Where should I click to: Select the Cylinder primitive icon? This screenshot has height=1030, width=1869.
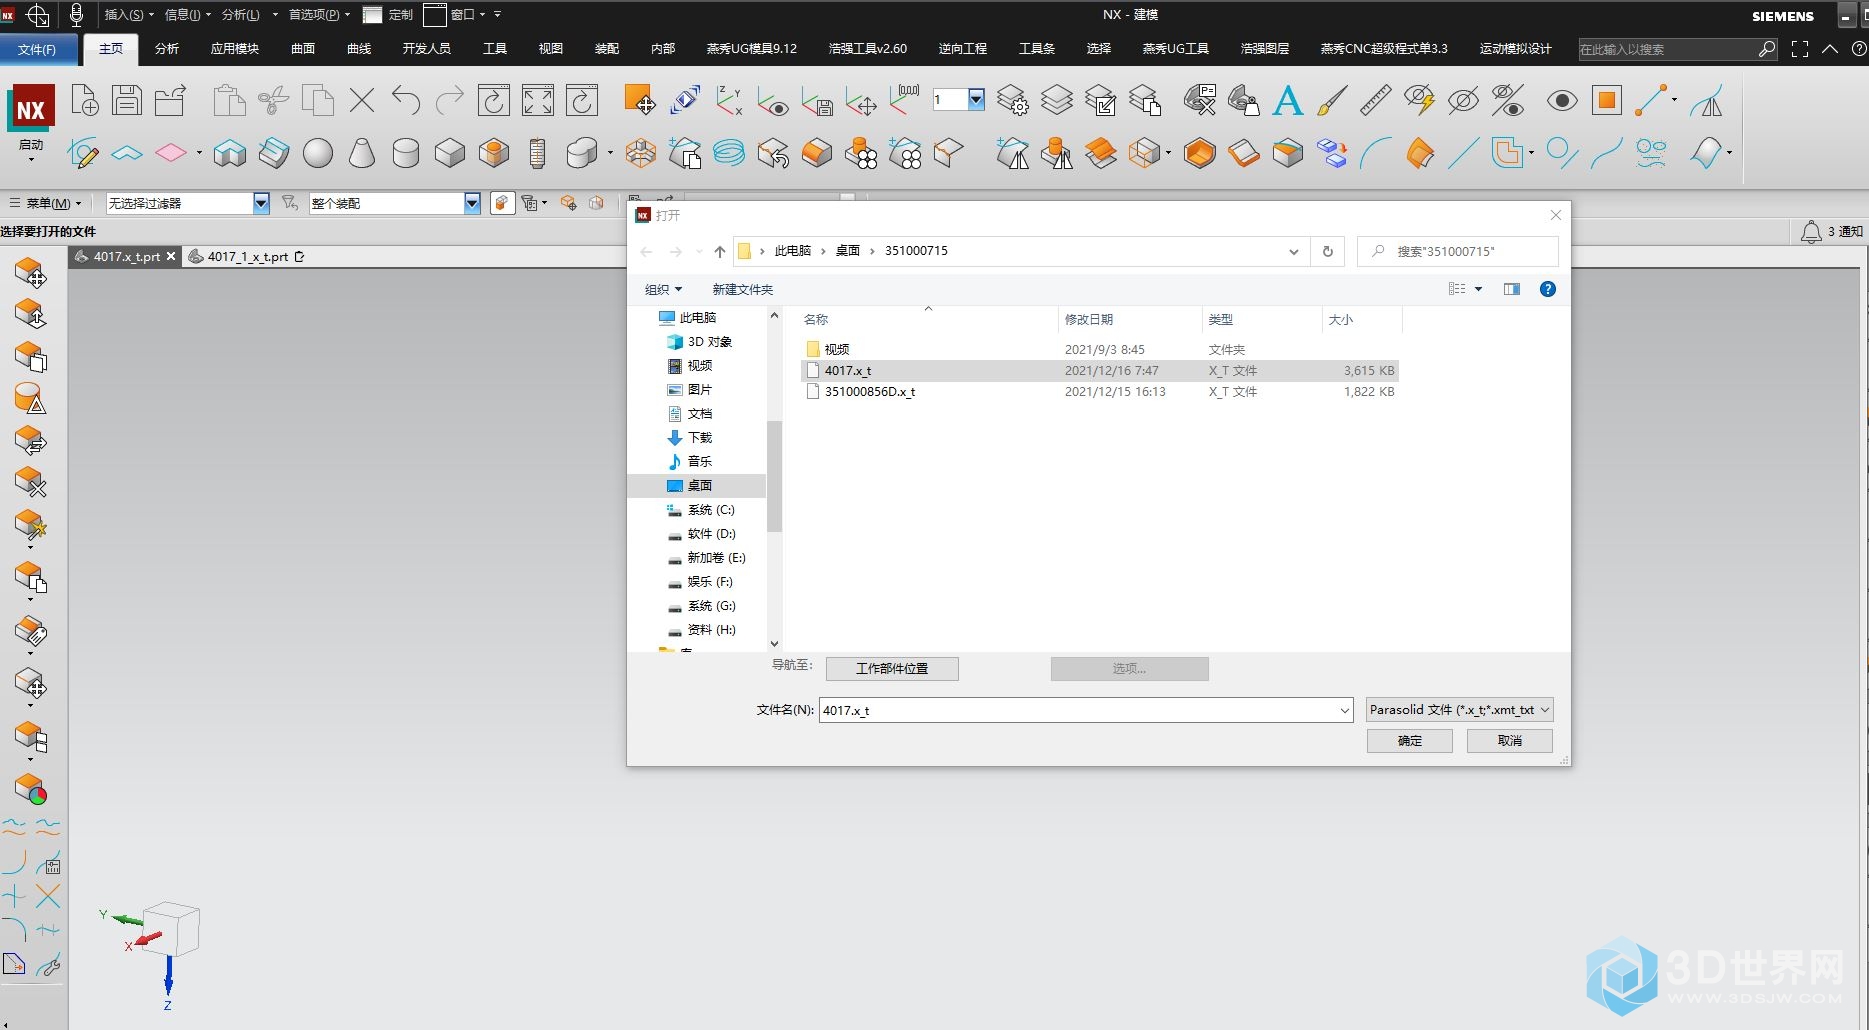(405, 153)
